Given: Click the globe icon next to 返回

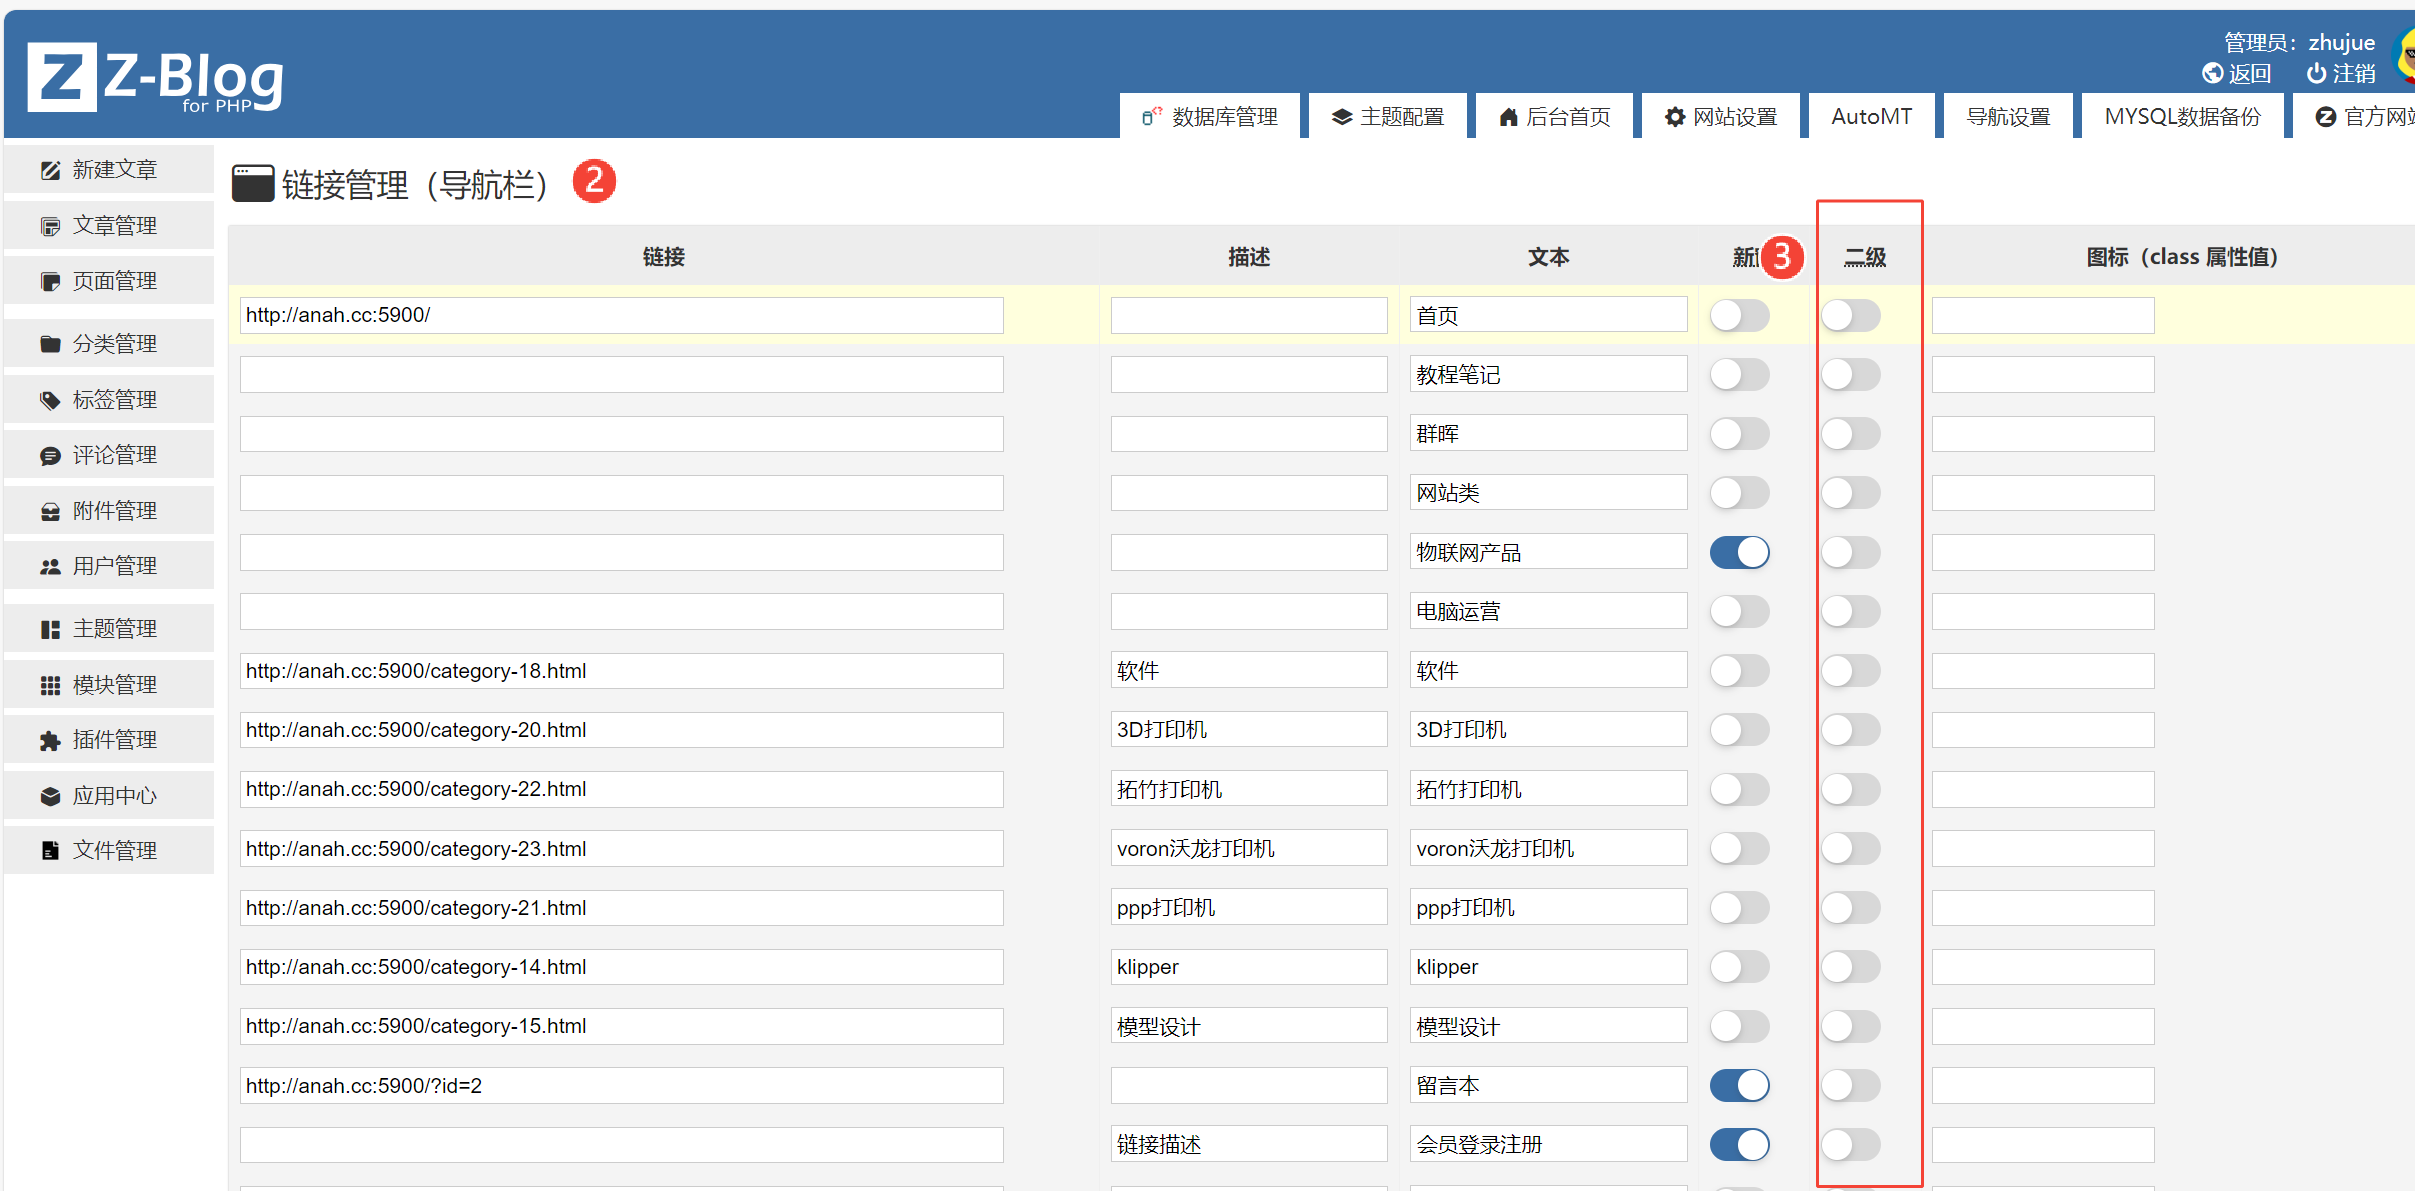Looking at the screenshot, I should click(x=2212, y=73).
